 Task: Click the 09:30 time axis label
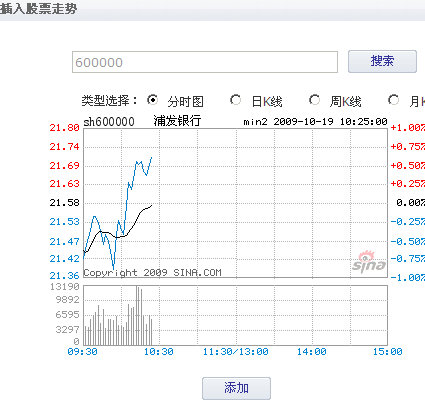click(82, 352)
